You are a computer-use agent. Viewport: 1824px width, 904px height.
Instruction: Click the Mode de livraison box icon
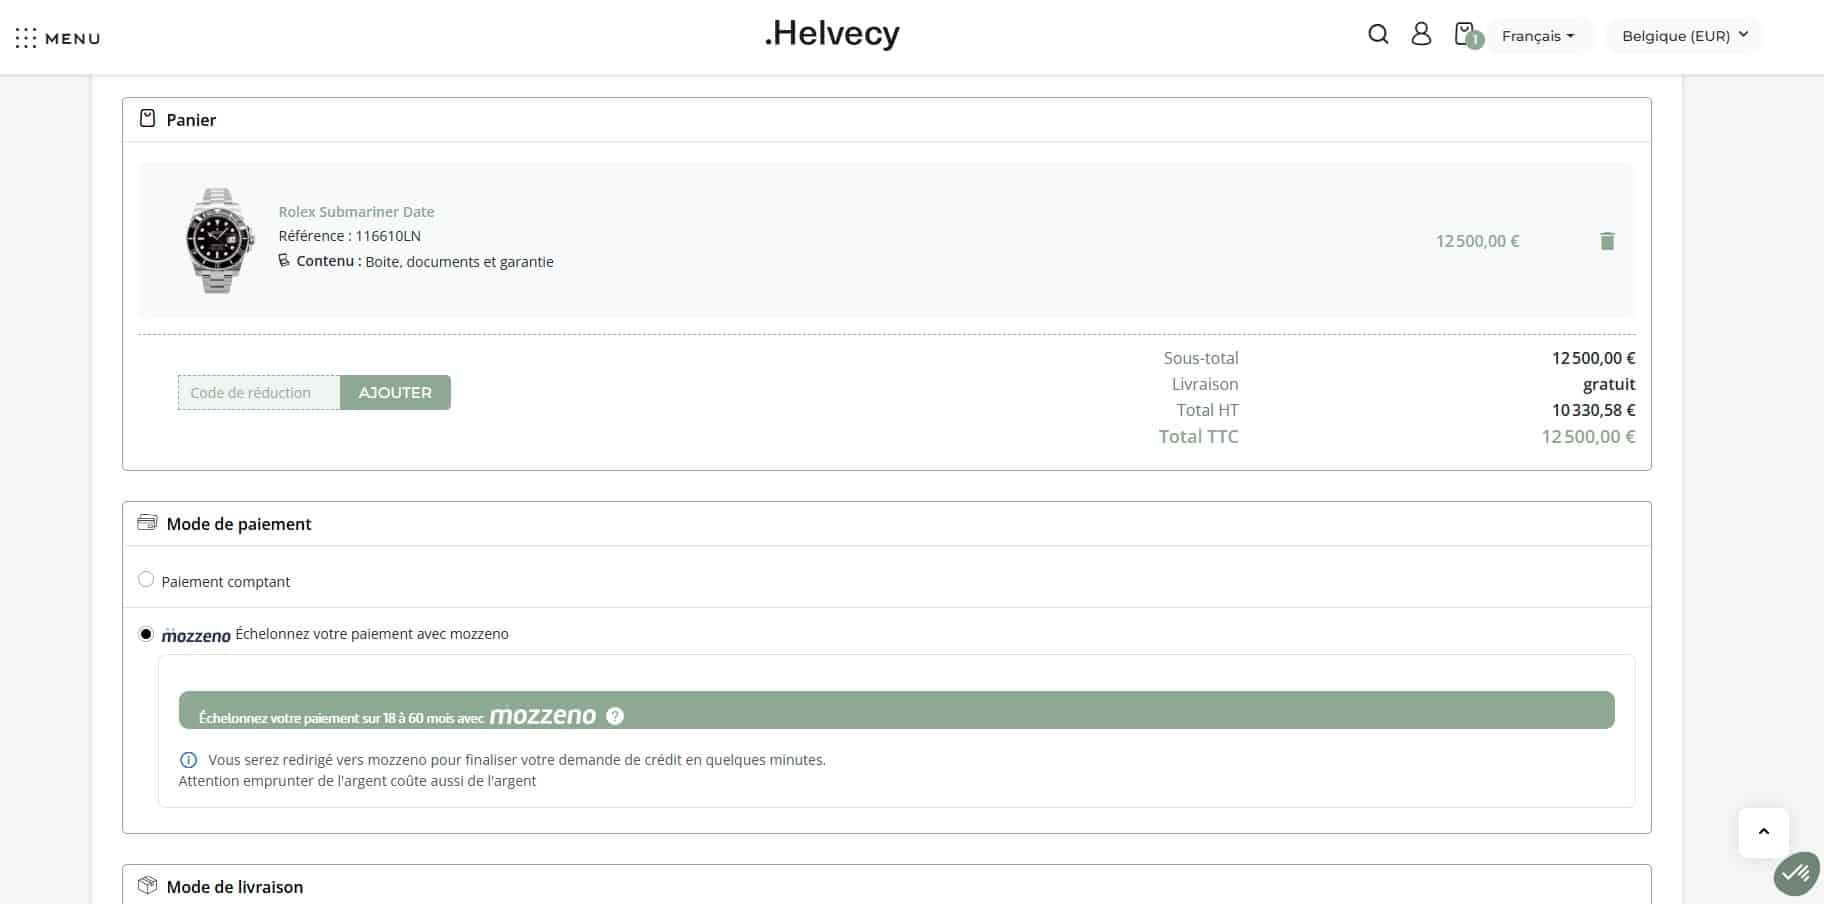coord(147,886)
